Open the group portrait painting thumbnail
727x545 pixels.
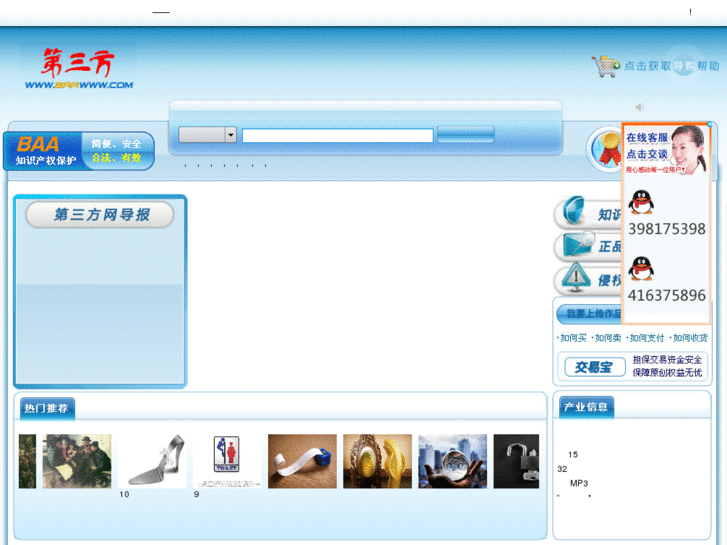coord(77,461)
